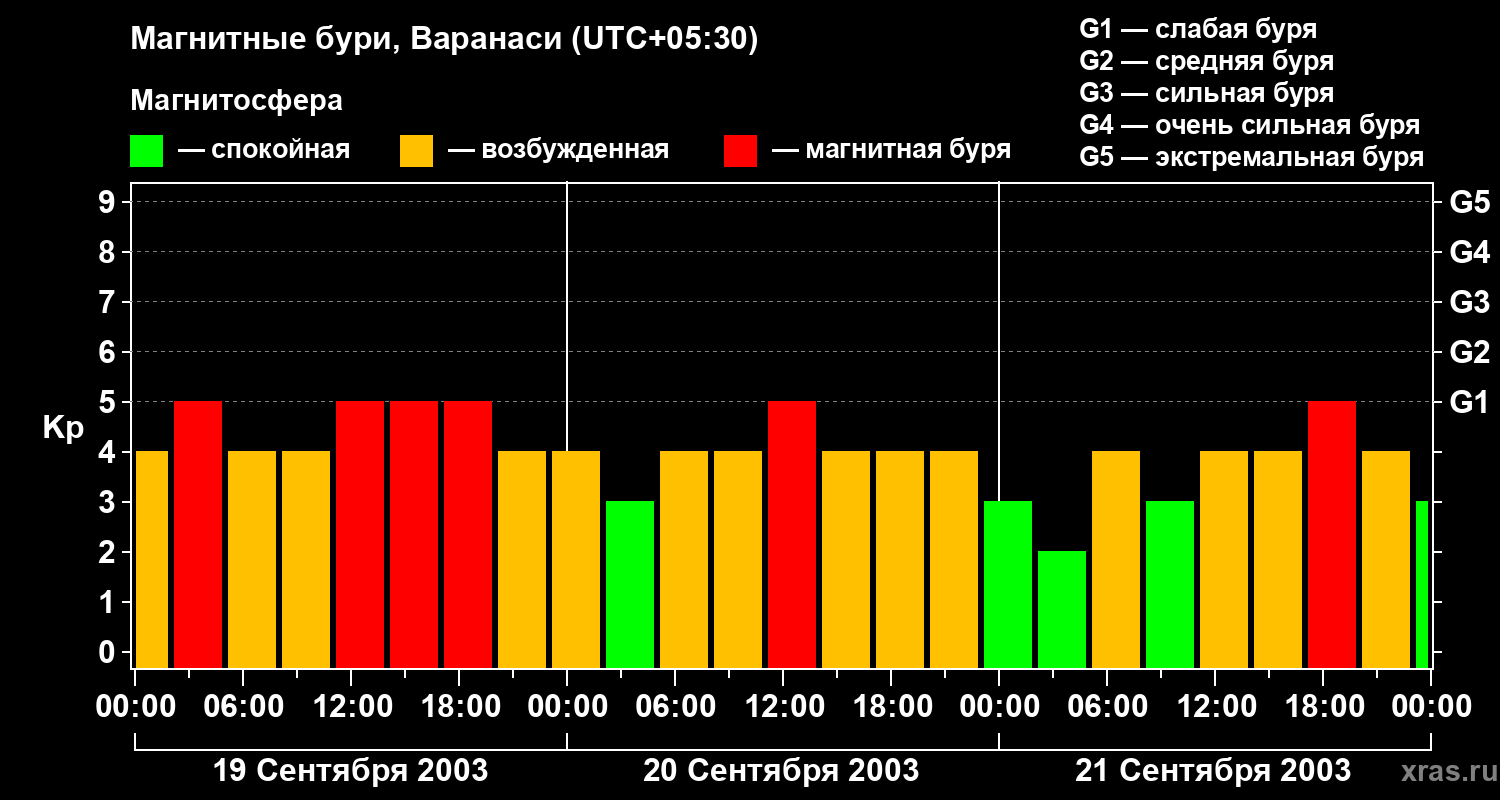Click the 06:00 time label for 21 September

click(1106, 706)
